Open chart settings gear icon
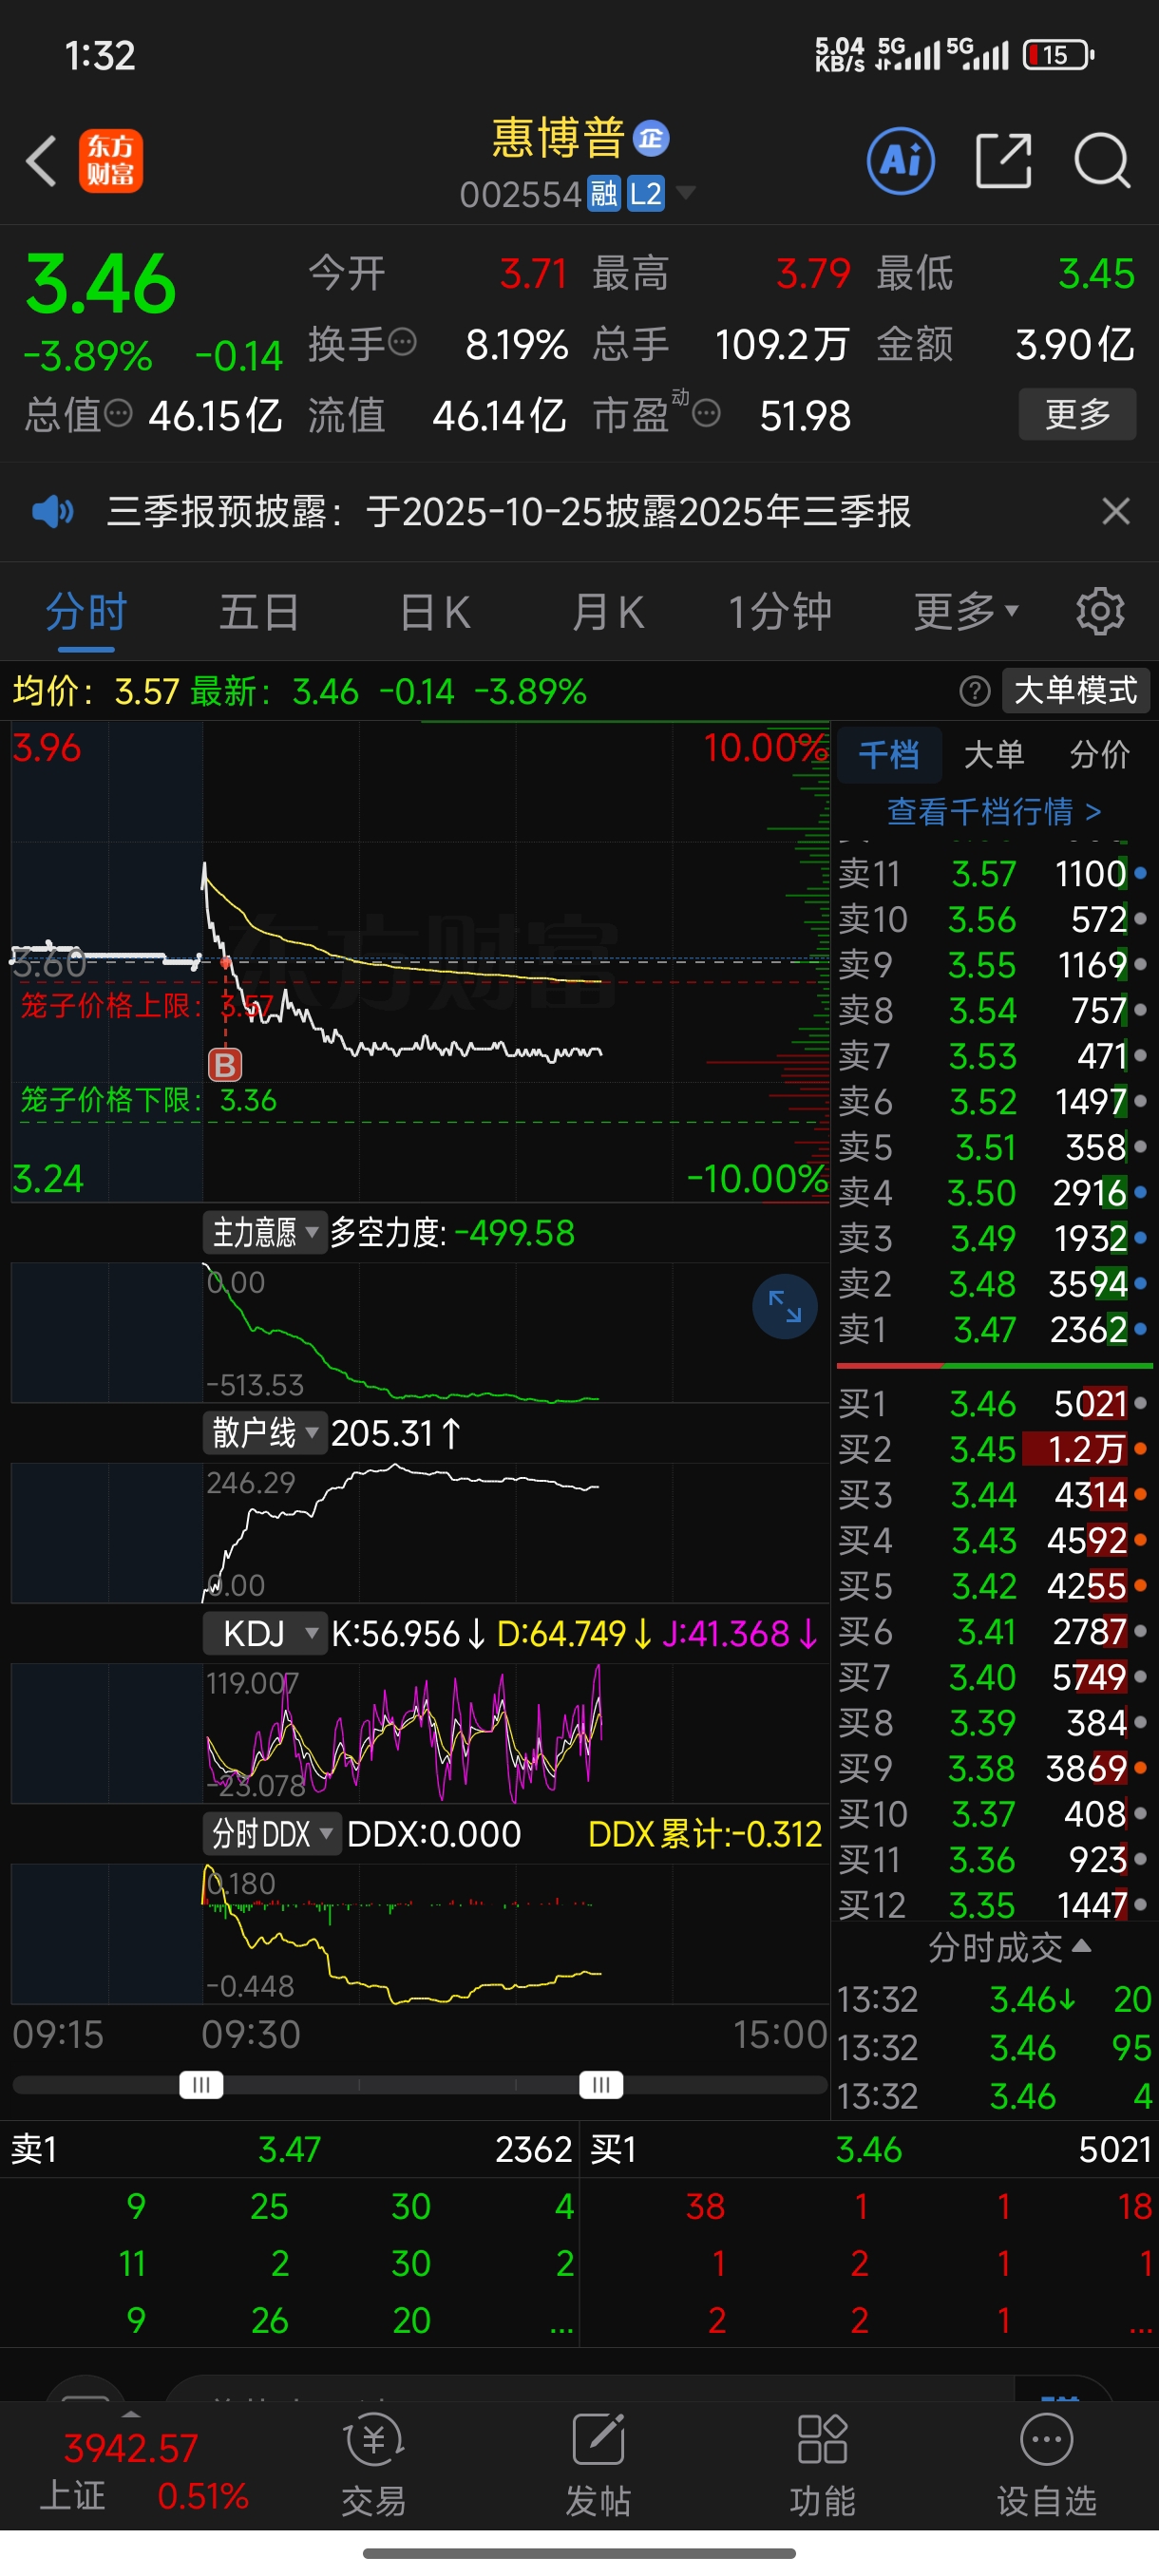The image size is (1159, 2576). coord(1100,612)
